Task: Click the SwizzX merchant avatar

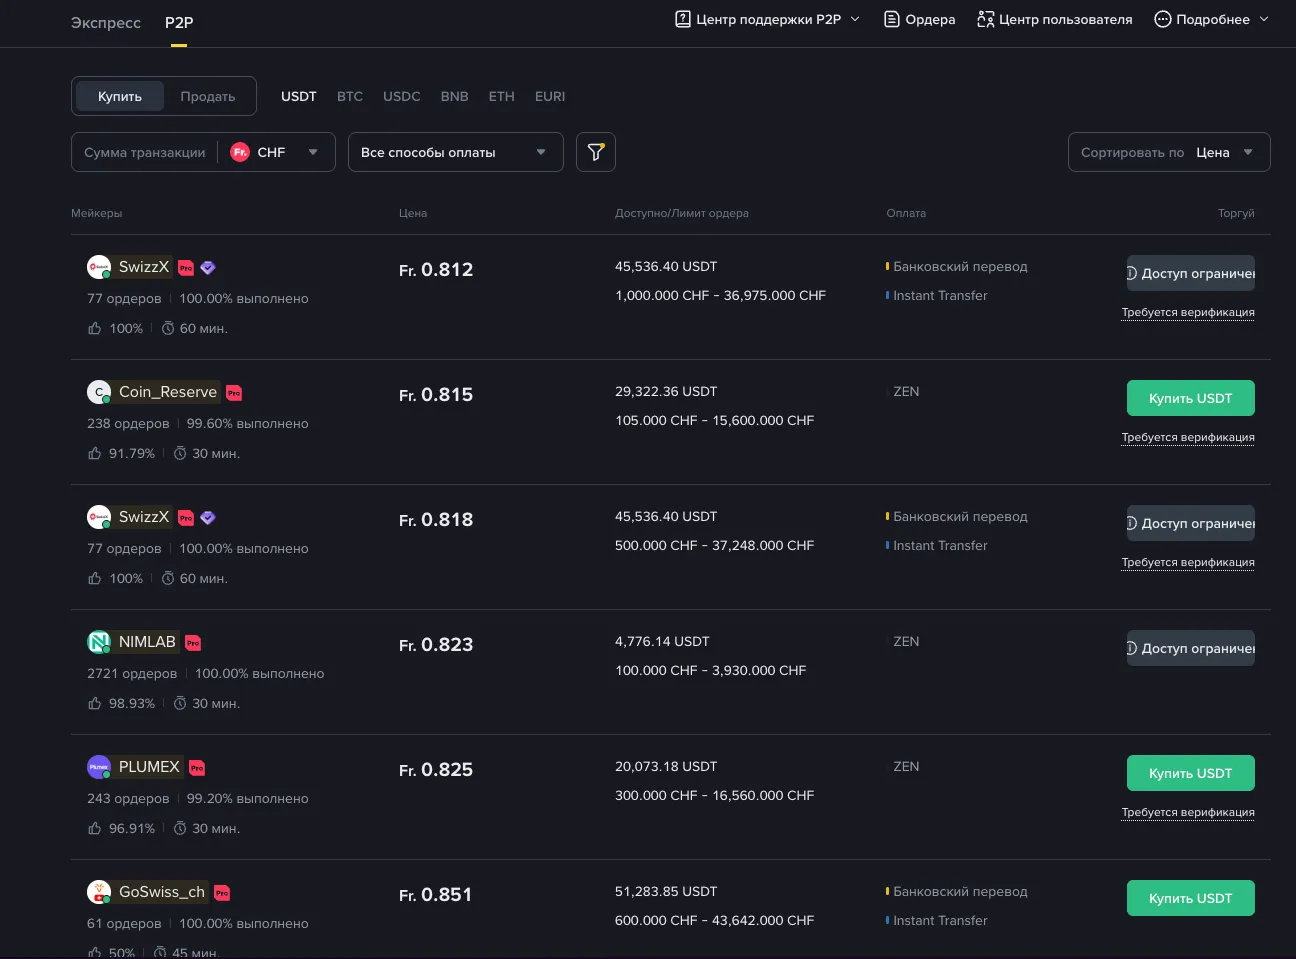Action: 98,266
